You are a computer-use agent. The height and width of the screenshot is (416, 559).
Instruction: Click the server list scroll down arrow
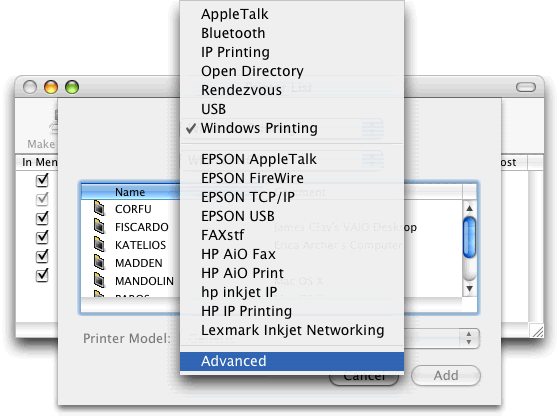pos(470,289)
